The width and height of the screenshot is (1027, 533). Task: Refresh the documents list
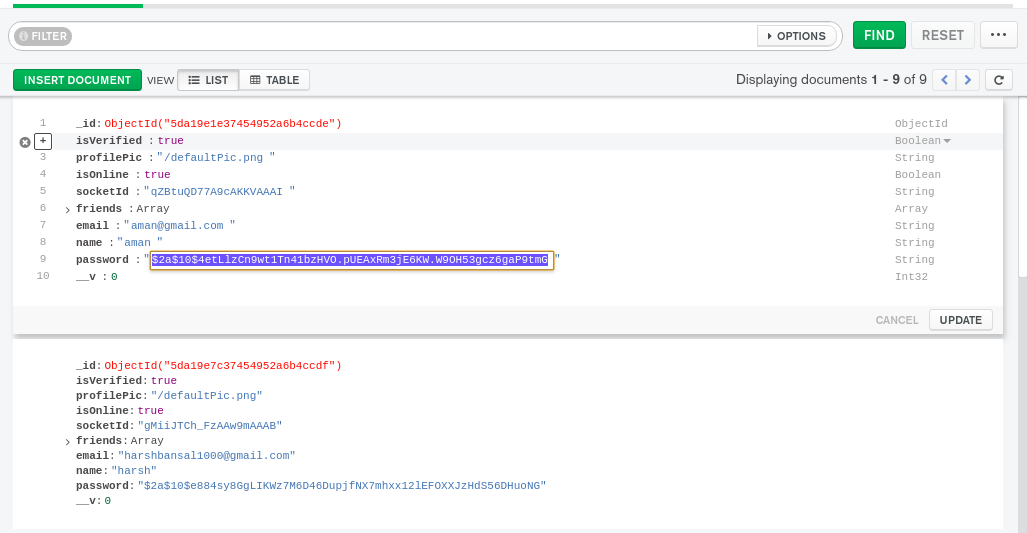(x=998, y=80)
